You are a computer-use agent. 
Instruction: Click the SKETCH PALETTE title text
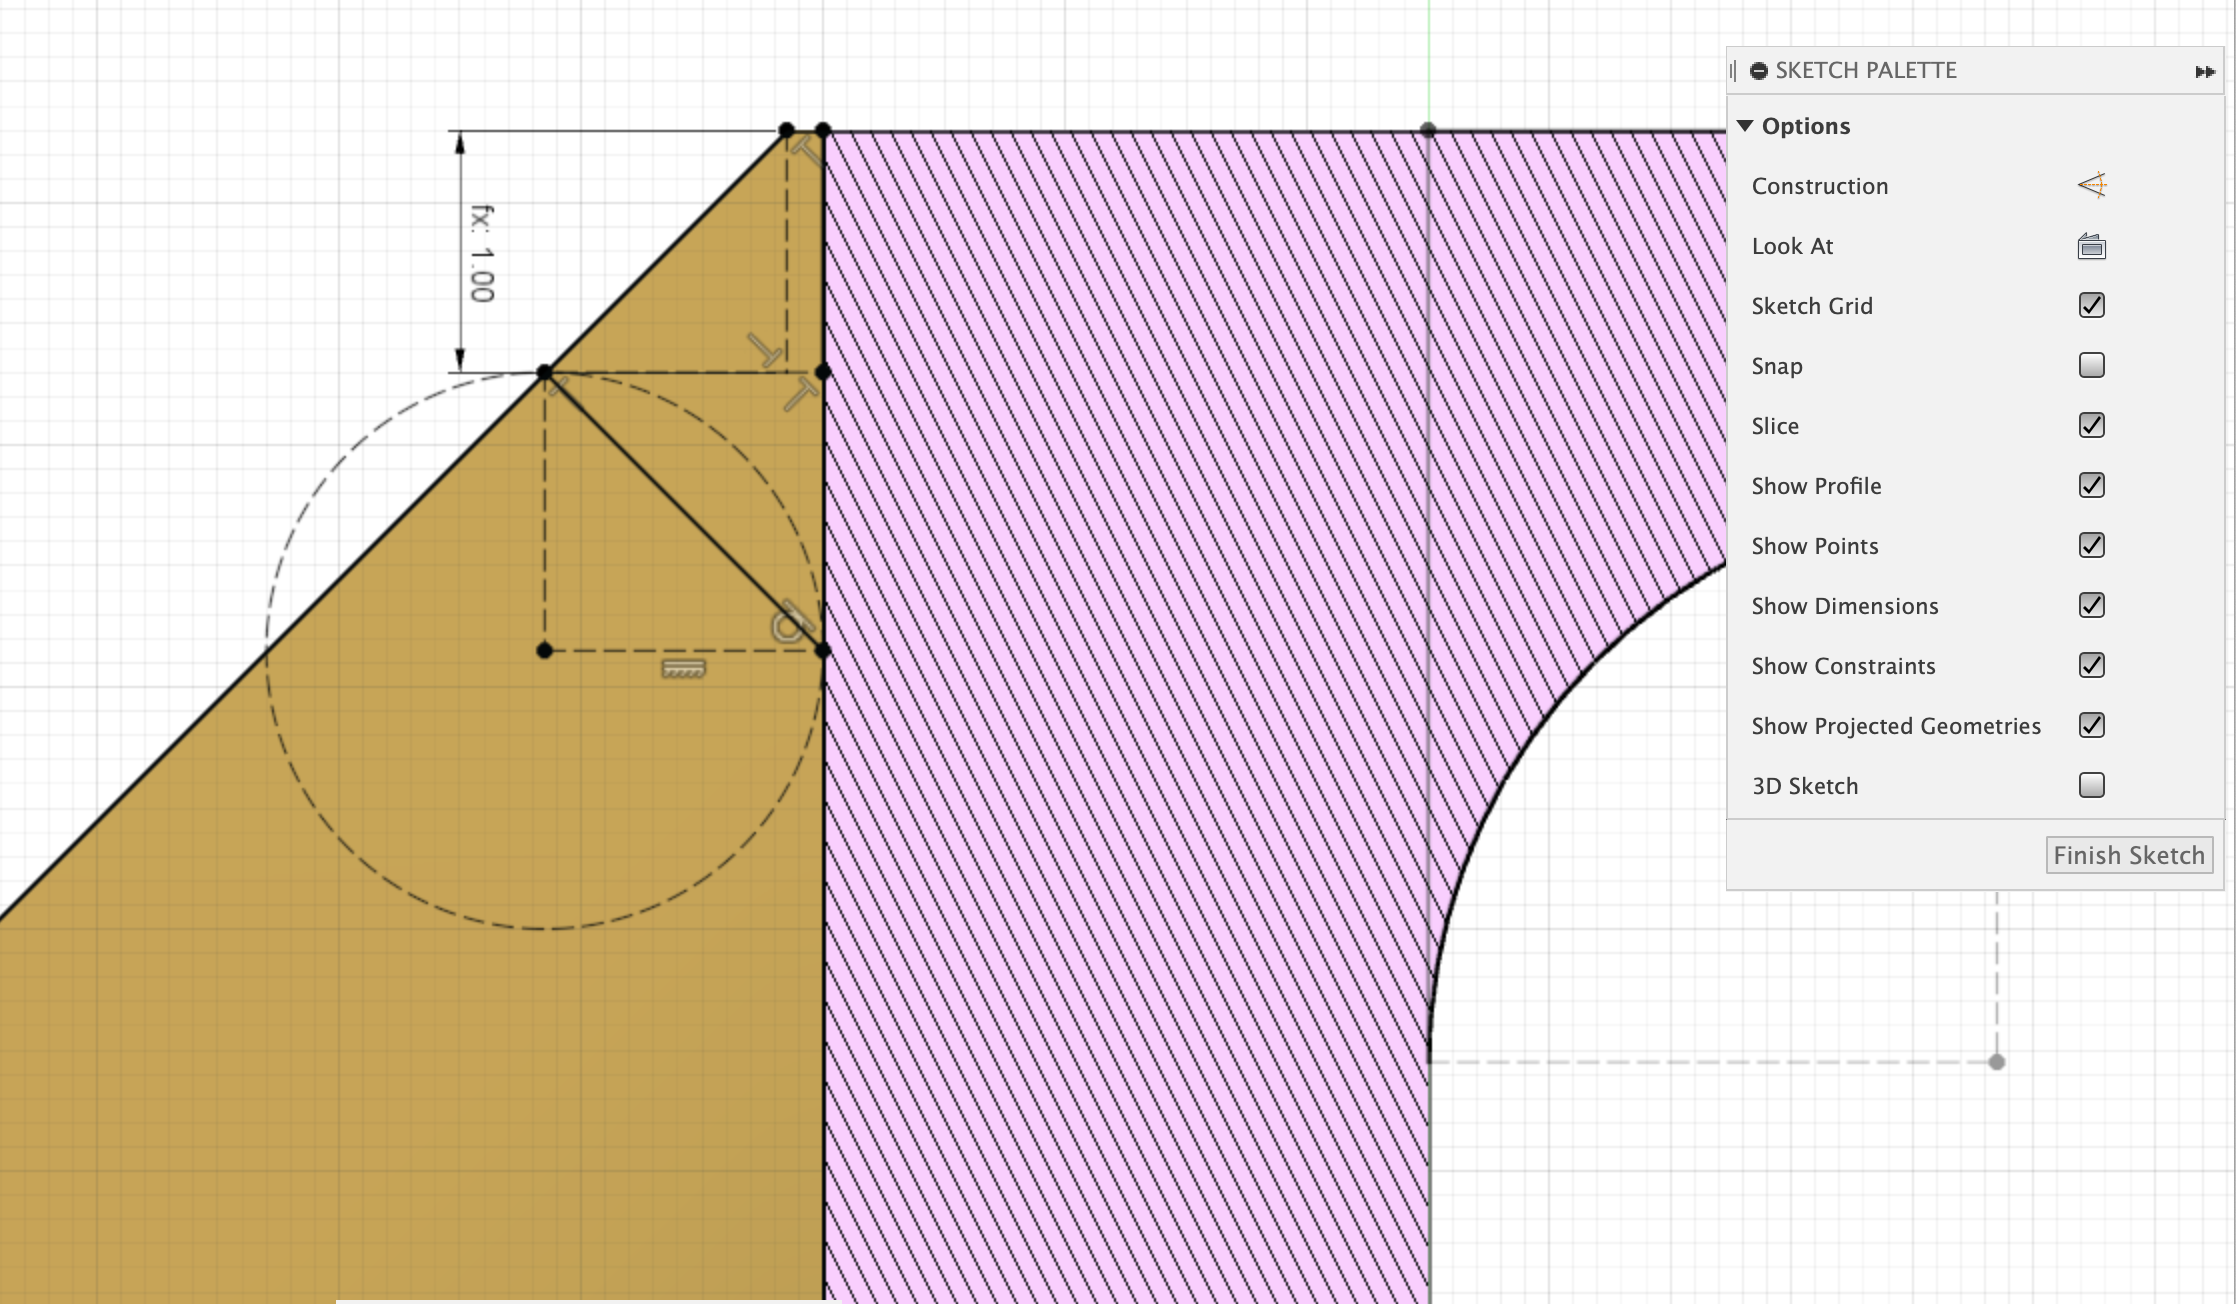point(1866,71)
